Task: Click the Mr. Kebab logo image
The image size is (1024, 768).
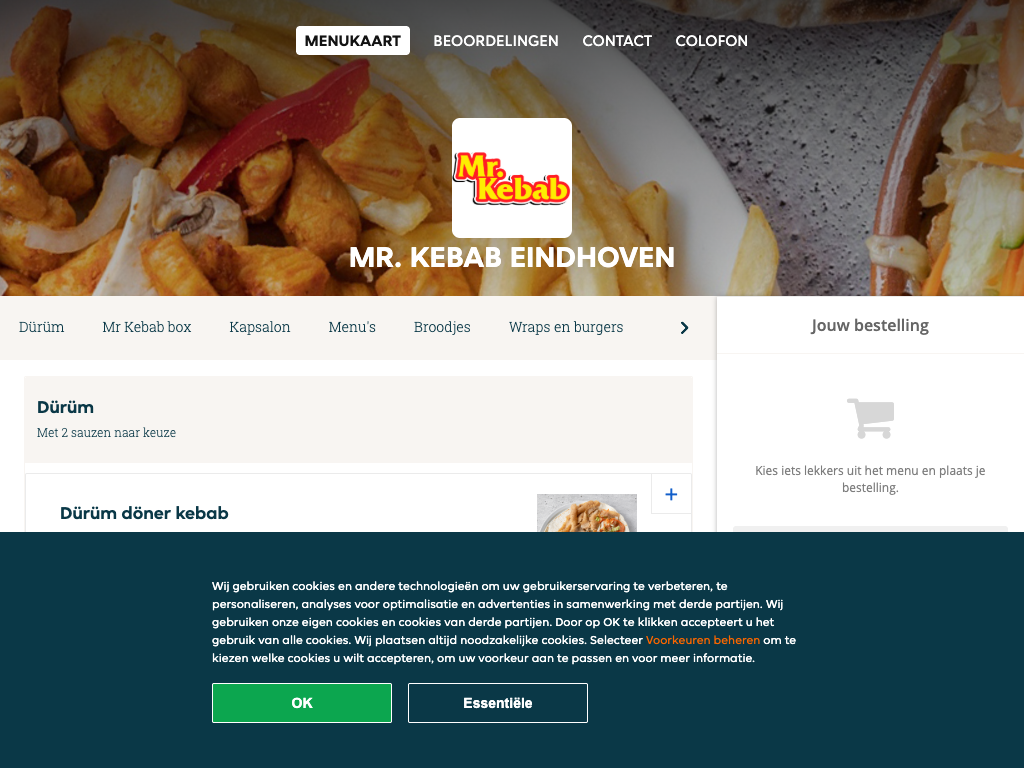Action: pyautogui.click(x=512, y=178)
